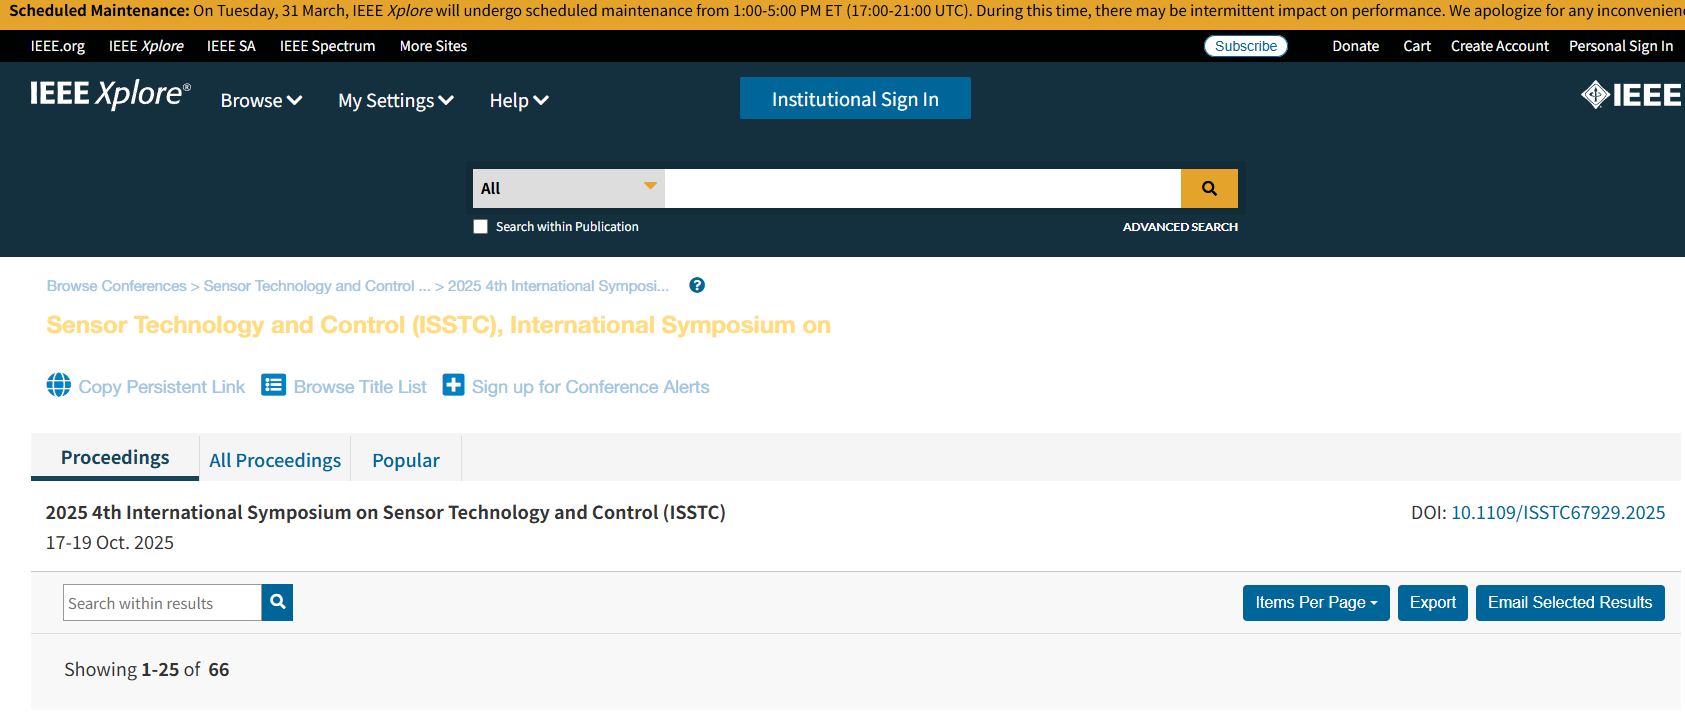
Task: Switch to the Popular tab
Action: [x=405, y=460]
